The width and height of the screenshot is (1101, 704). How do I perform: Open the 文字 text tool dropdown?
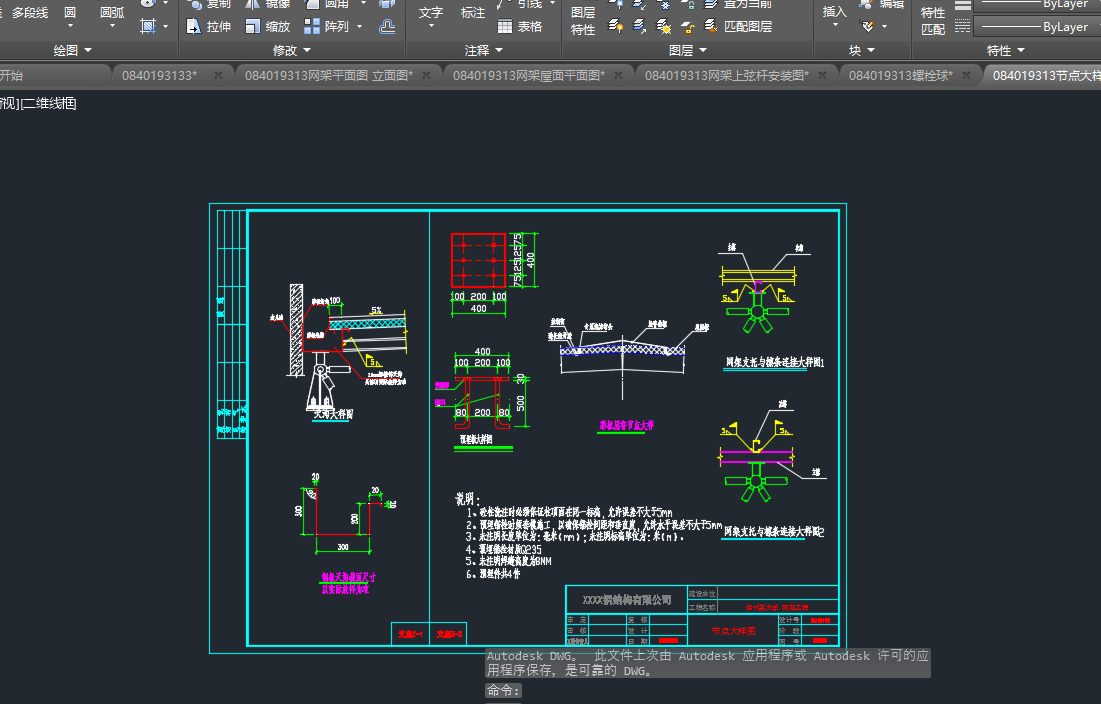tap(430, 27)
